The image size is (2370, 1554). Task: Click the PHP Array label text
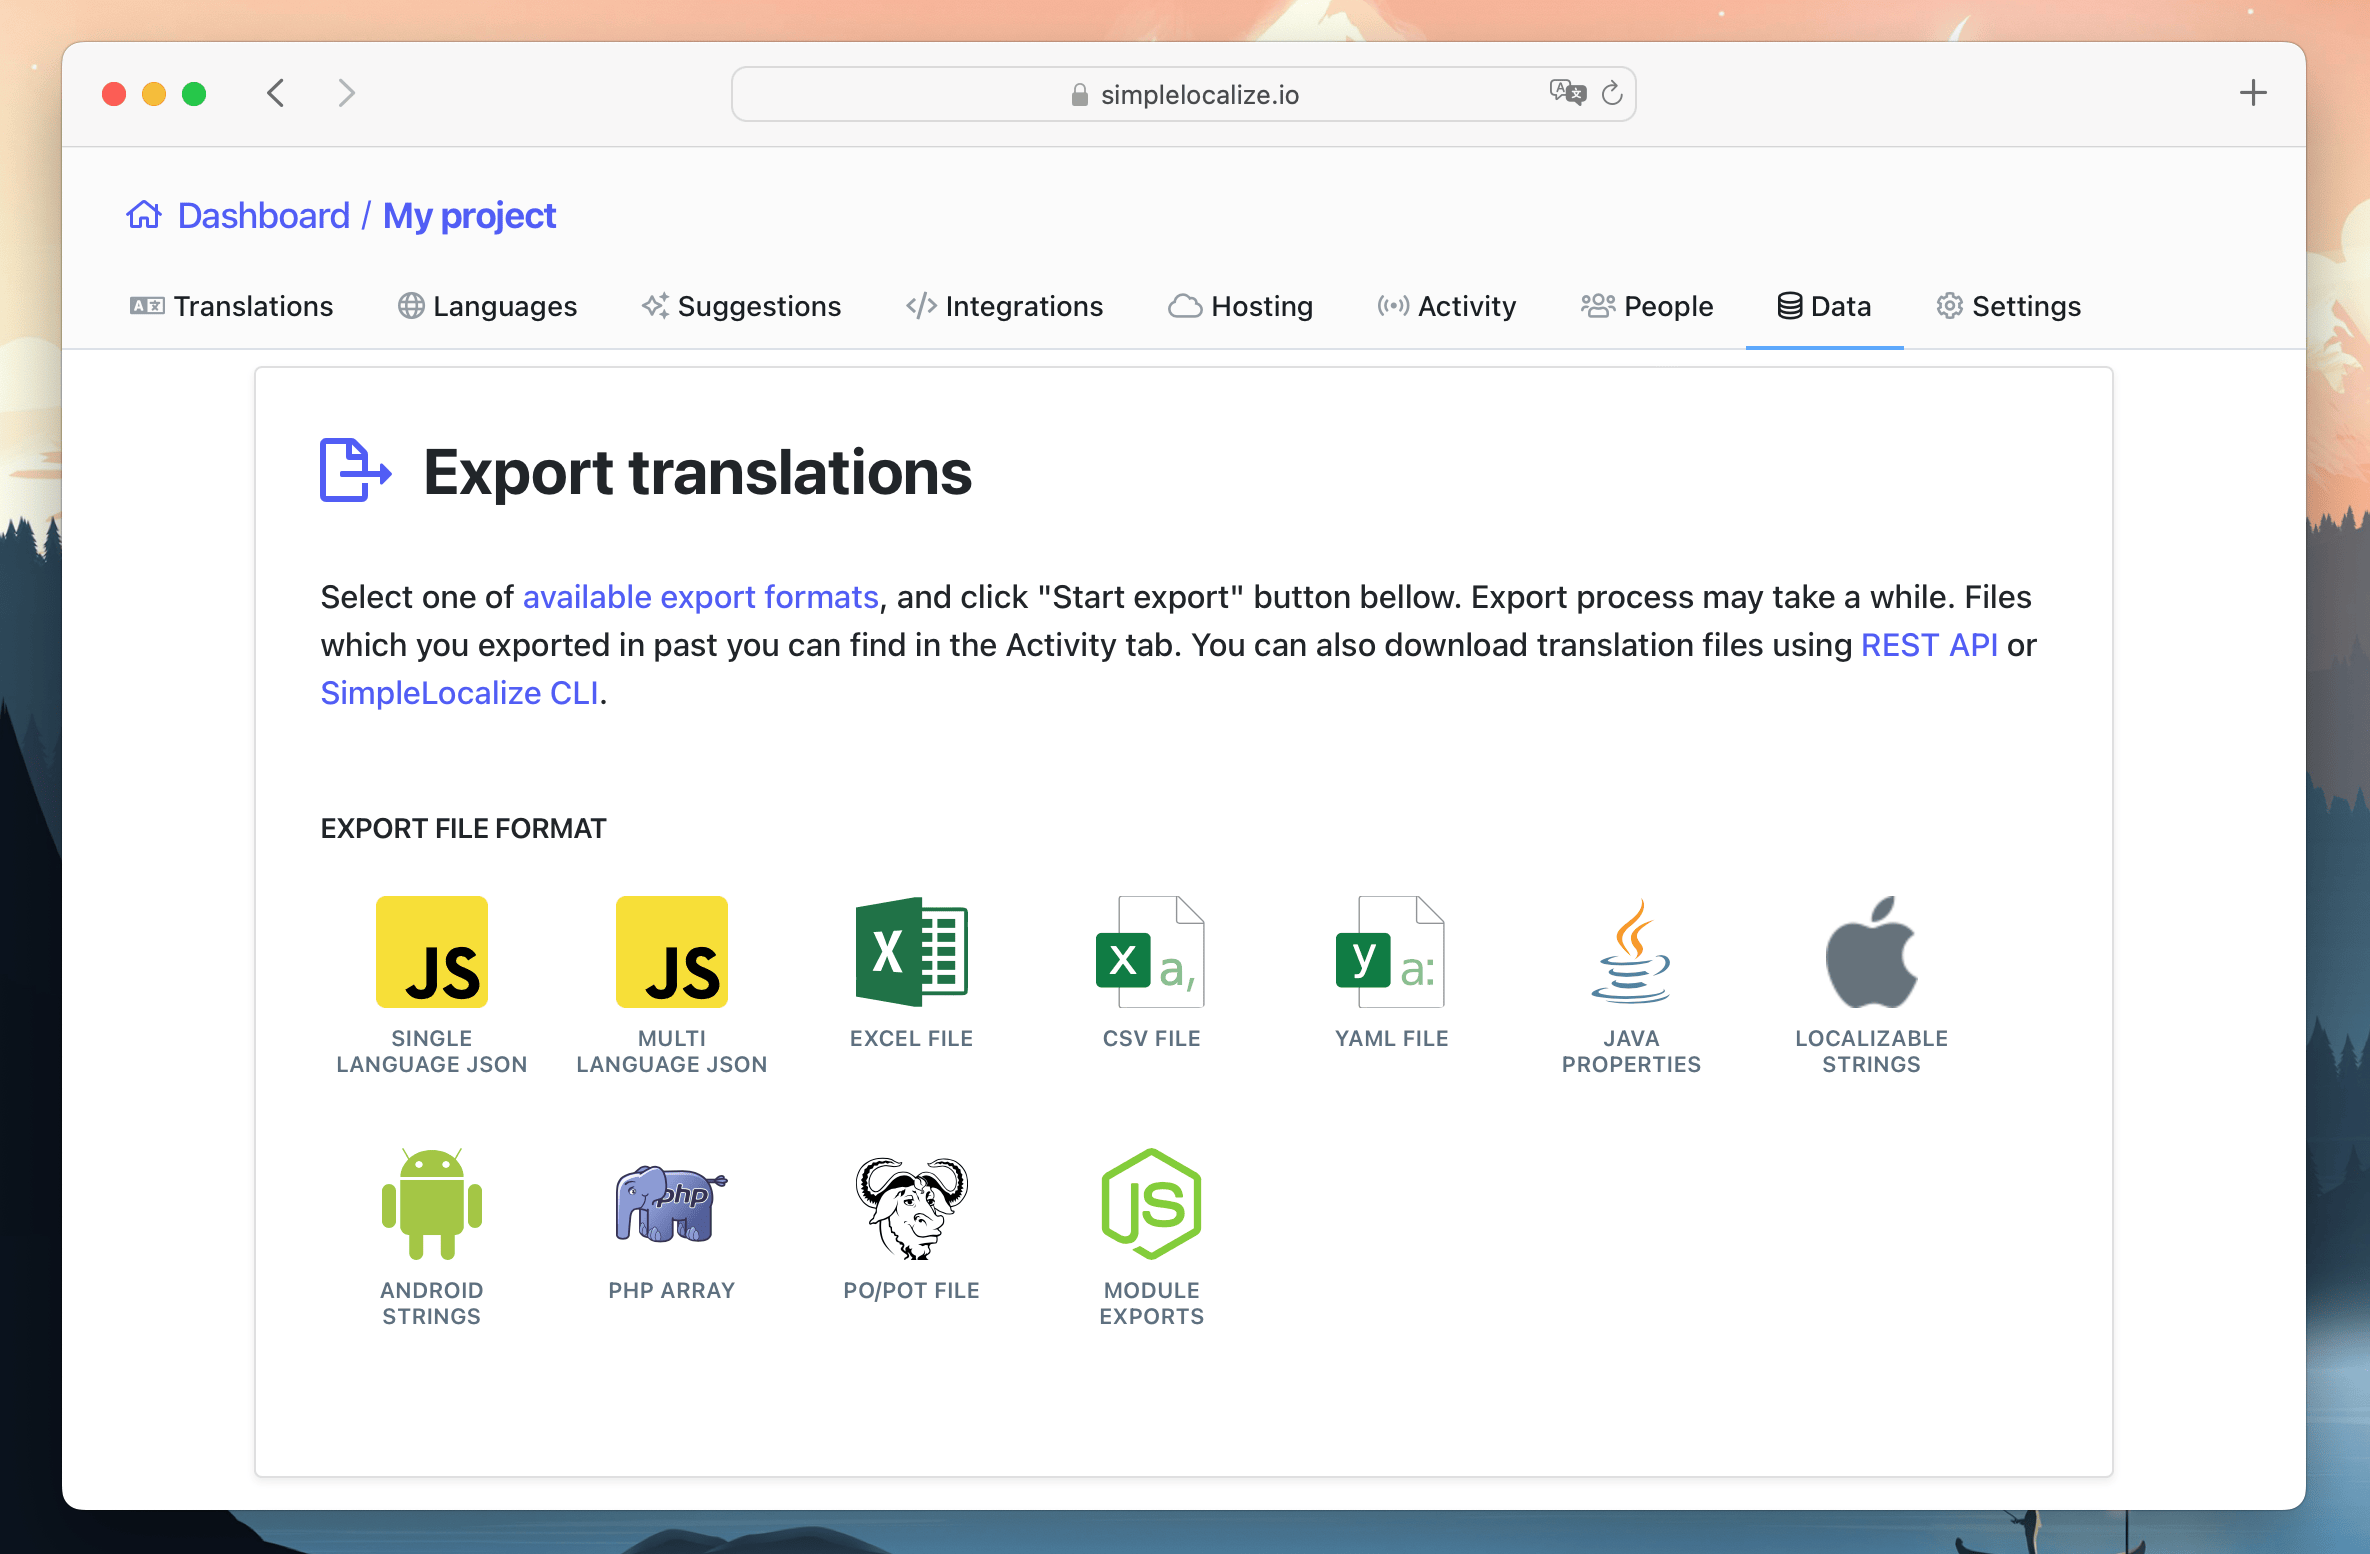[672, 1290]
